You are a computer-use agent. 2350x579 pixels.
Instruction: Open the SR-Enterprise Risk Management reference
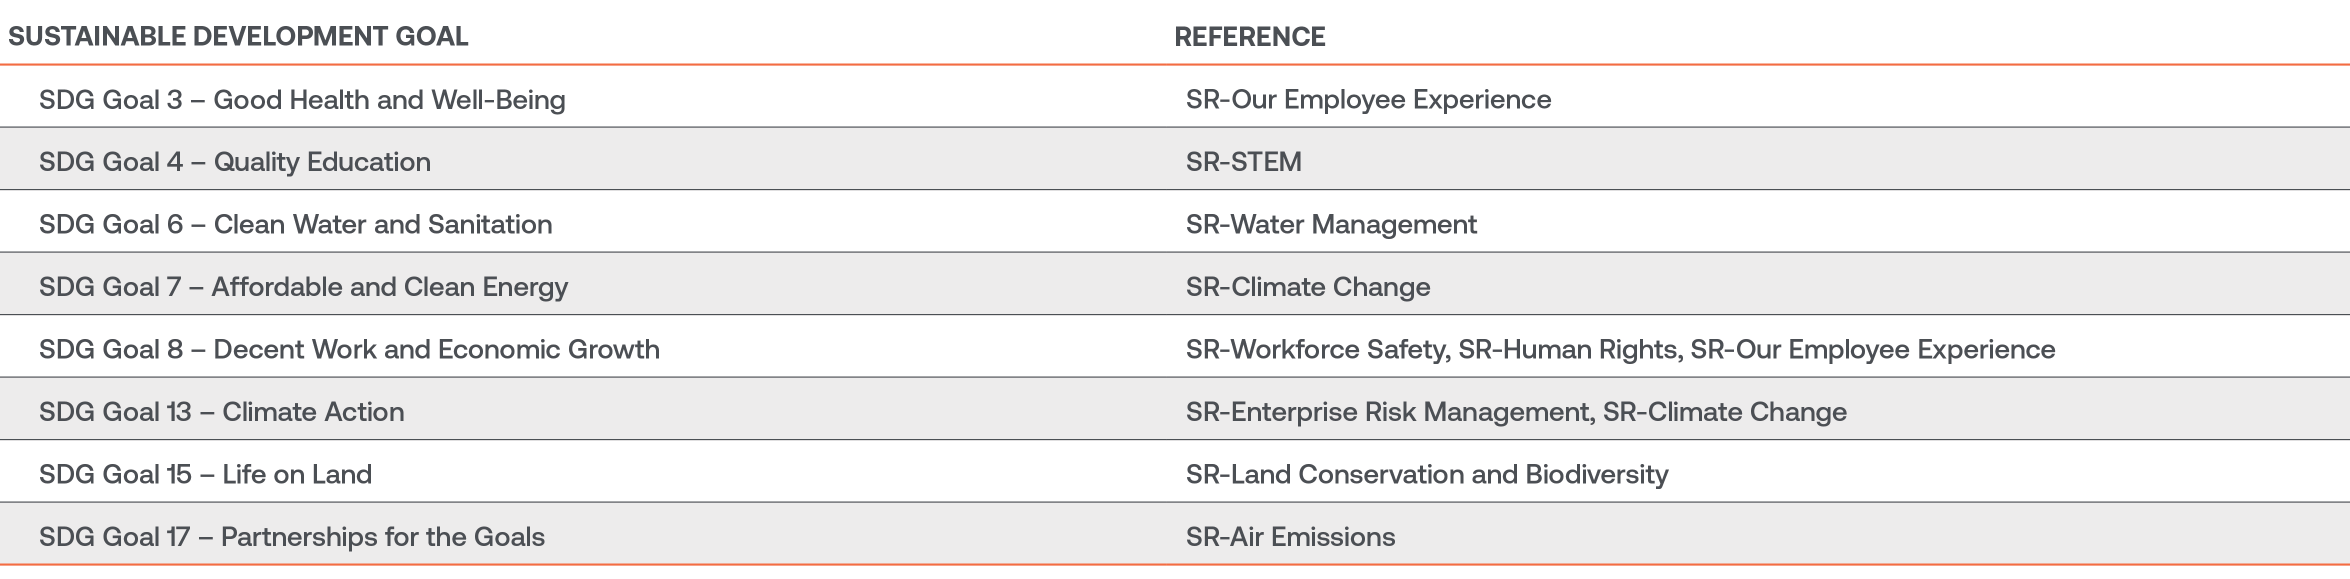pyautogui.click(x=1391, y=412)
